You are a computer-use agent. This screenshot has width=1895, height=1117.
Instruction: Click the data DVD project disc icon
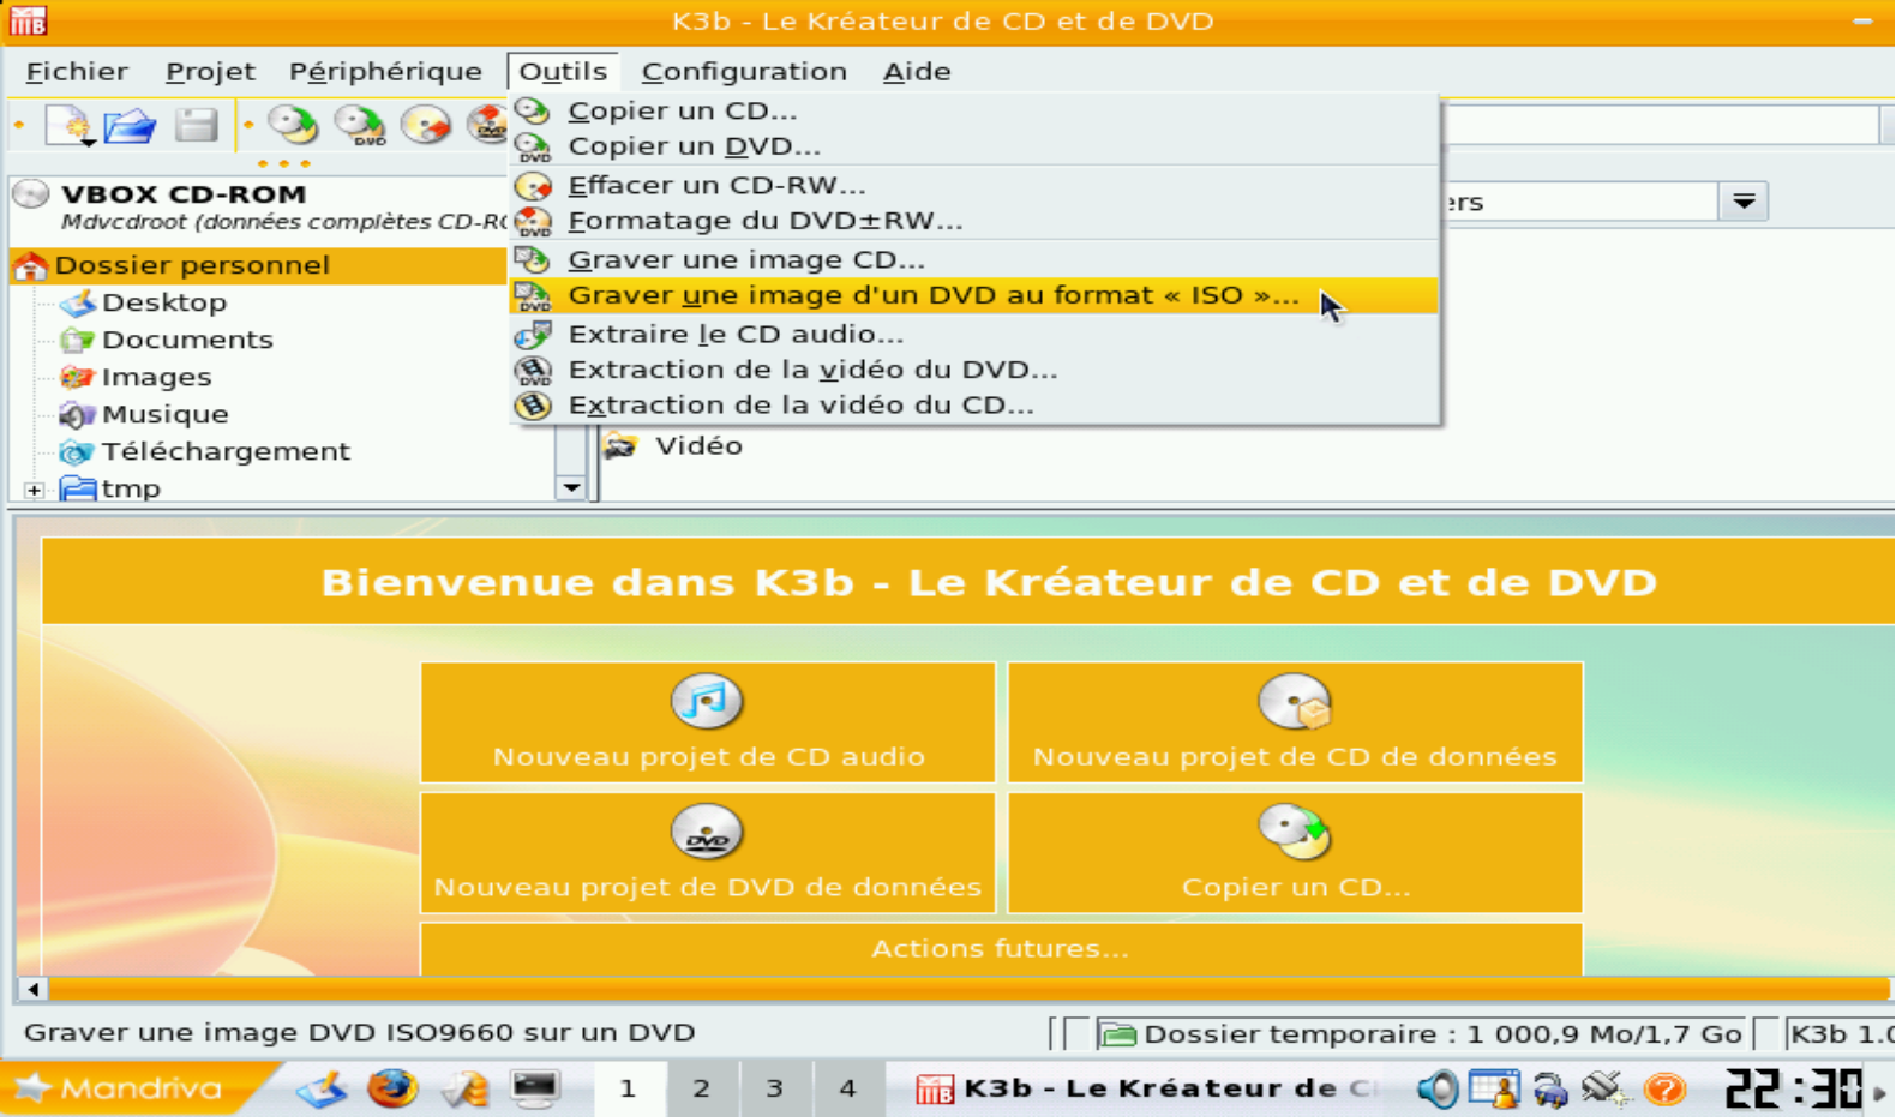[707, 831]
